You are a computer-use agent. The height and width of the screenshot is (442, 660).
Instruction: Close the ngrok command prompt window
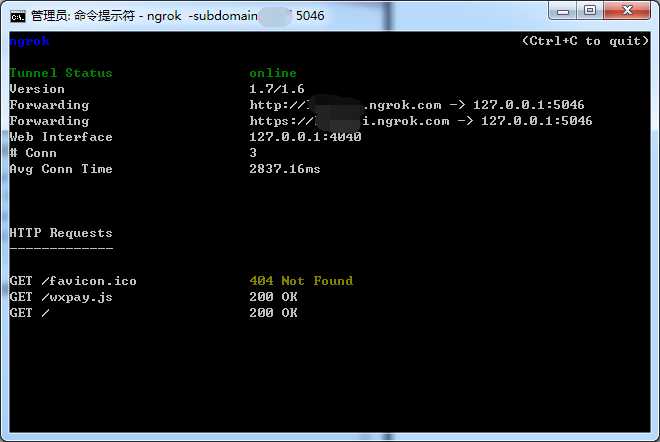[627, 11]
